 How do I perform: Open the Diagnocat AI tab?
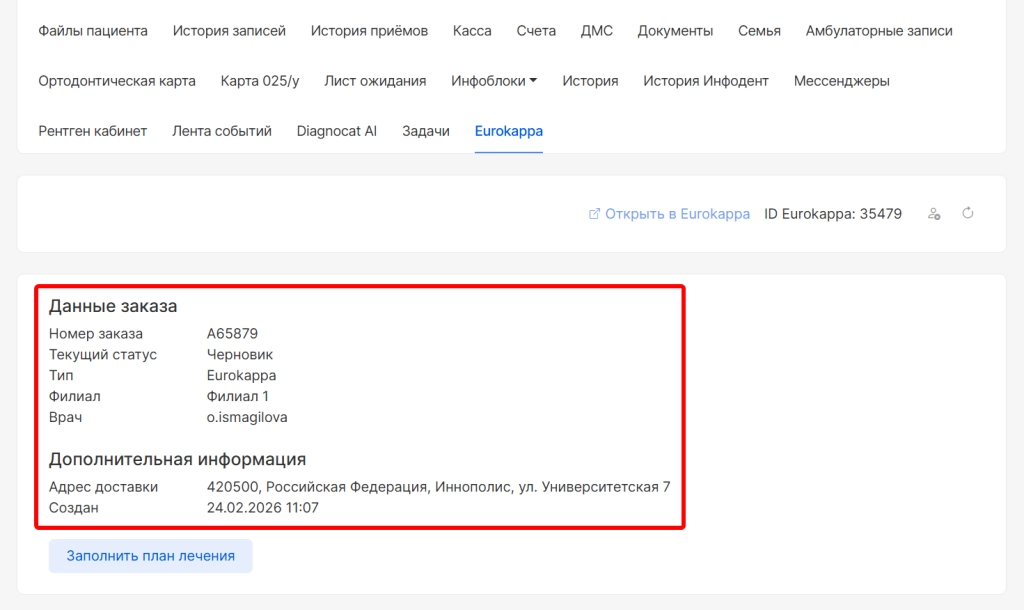pos(337,131)
